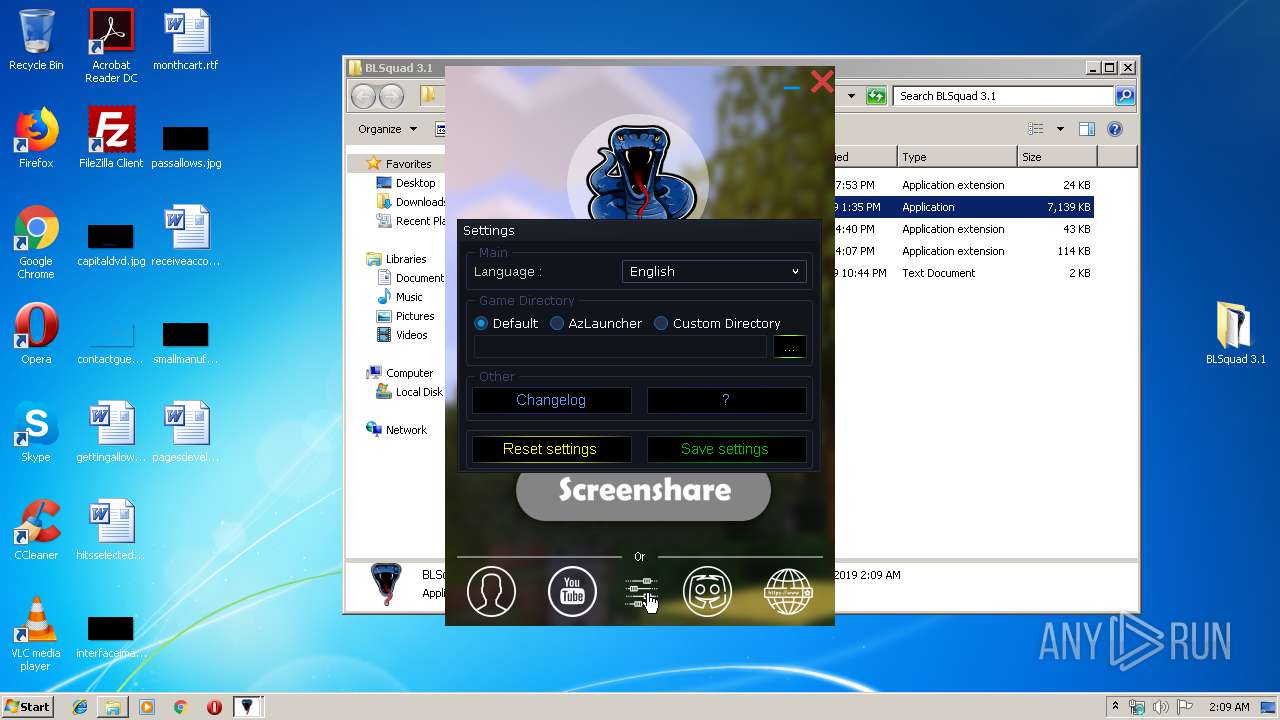Open the website globe icon

click(788, 591)
